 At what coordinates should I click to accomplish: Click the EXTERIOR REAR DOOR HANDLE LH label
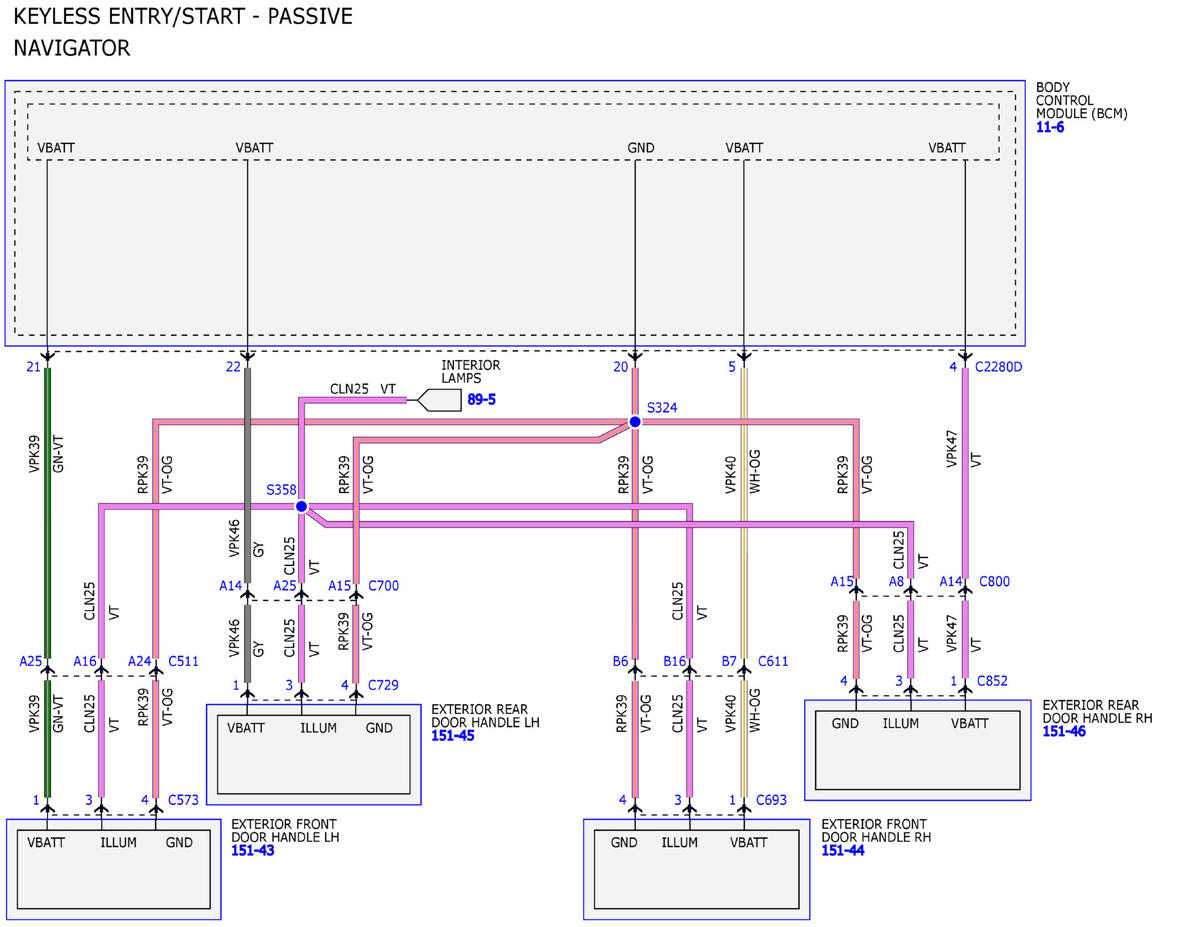point(485,715)
